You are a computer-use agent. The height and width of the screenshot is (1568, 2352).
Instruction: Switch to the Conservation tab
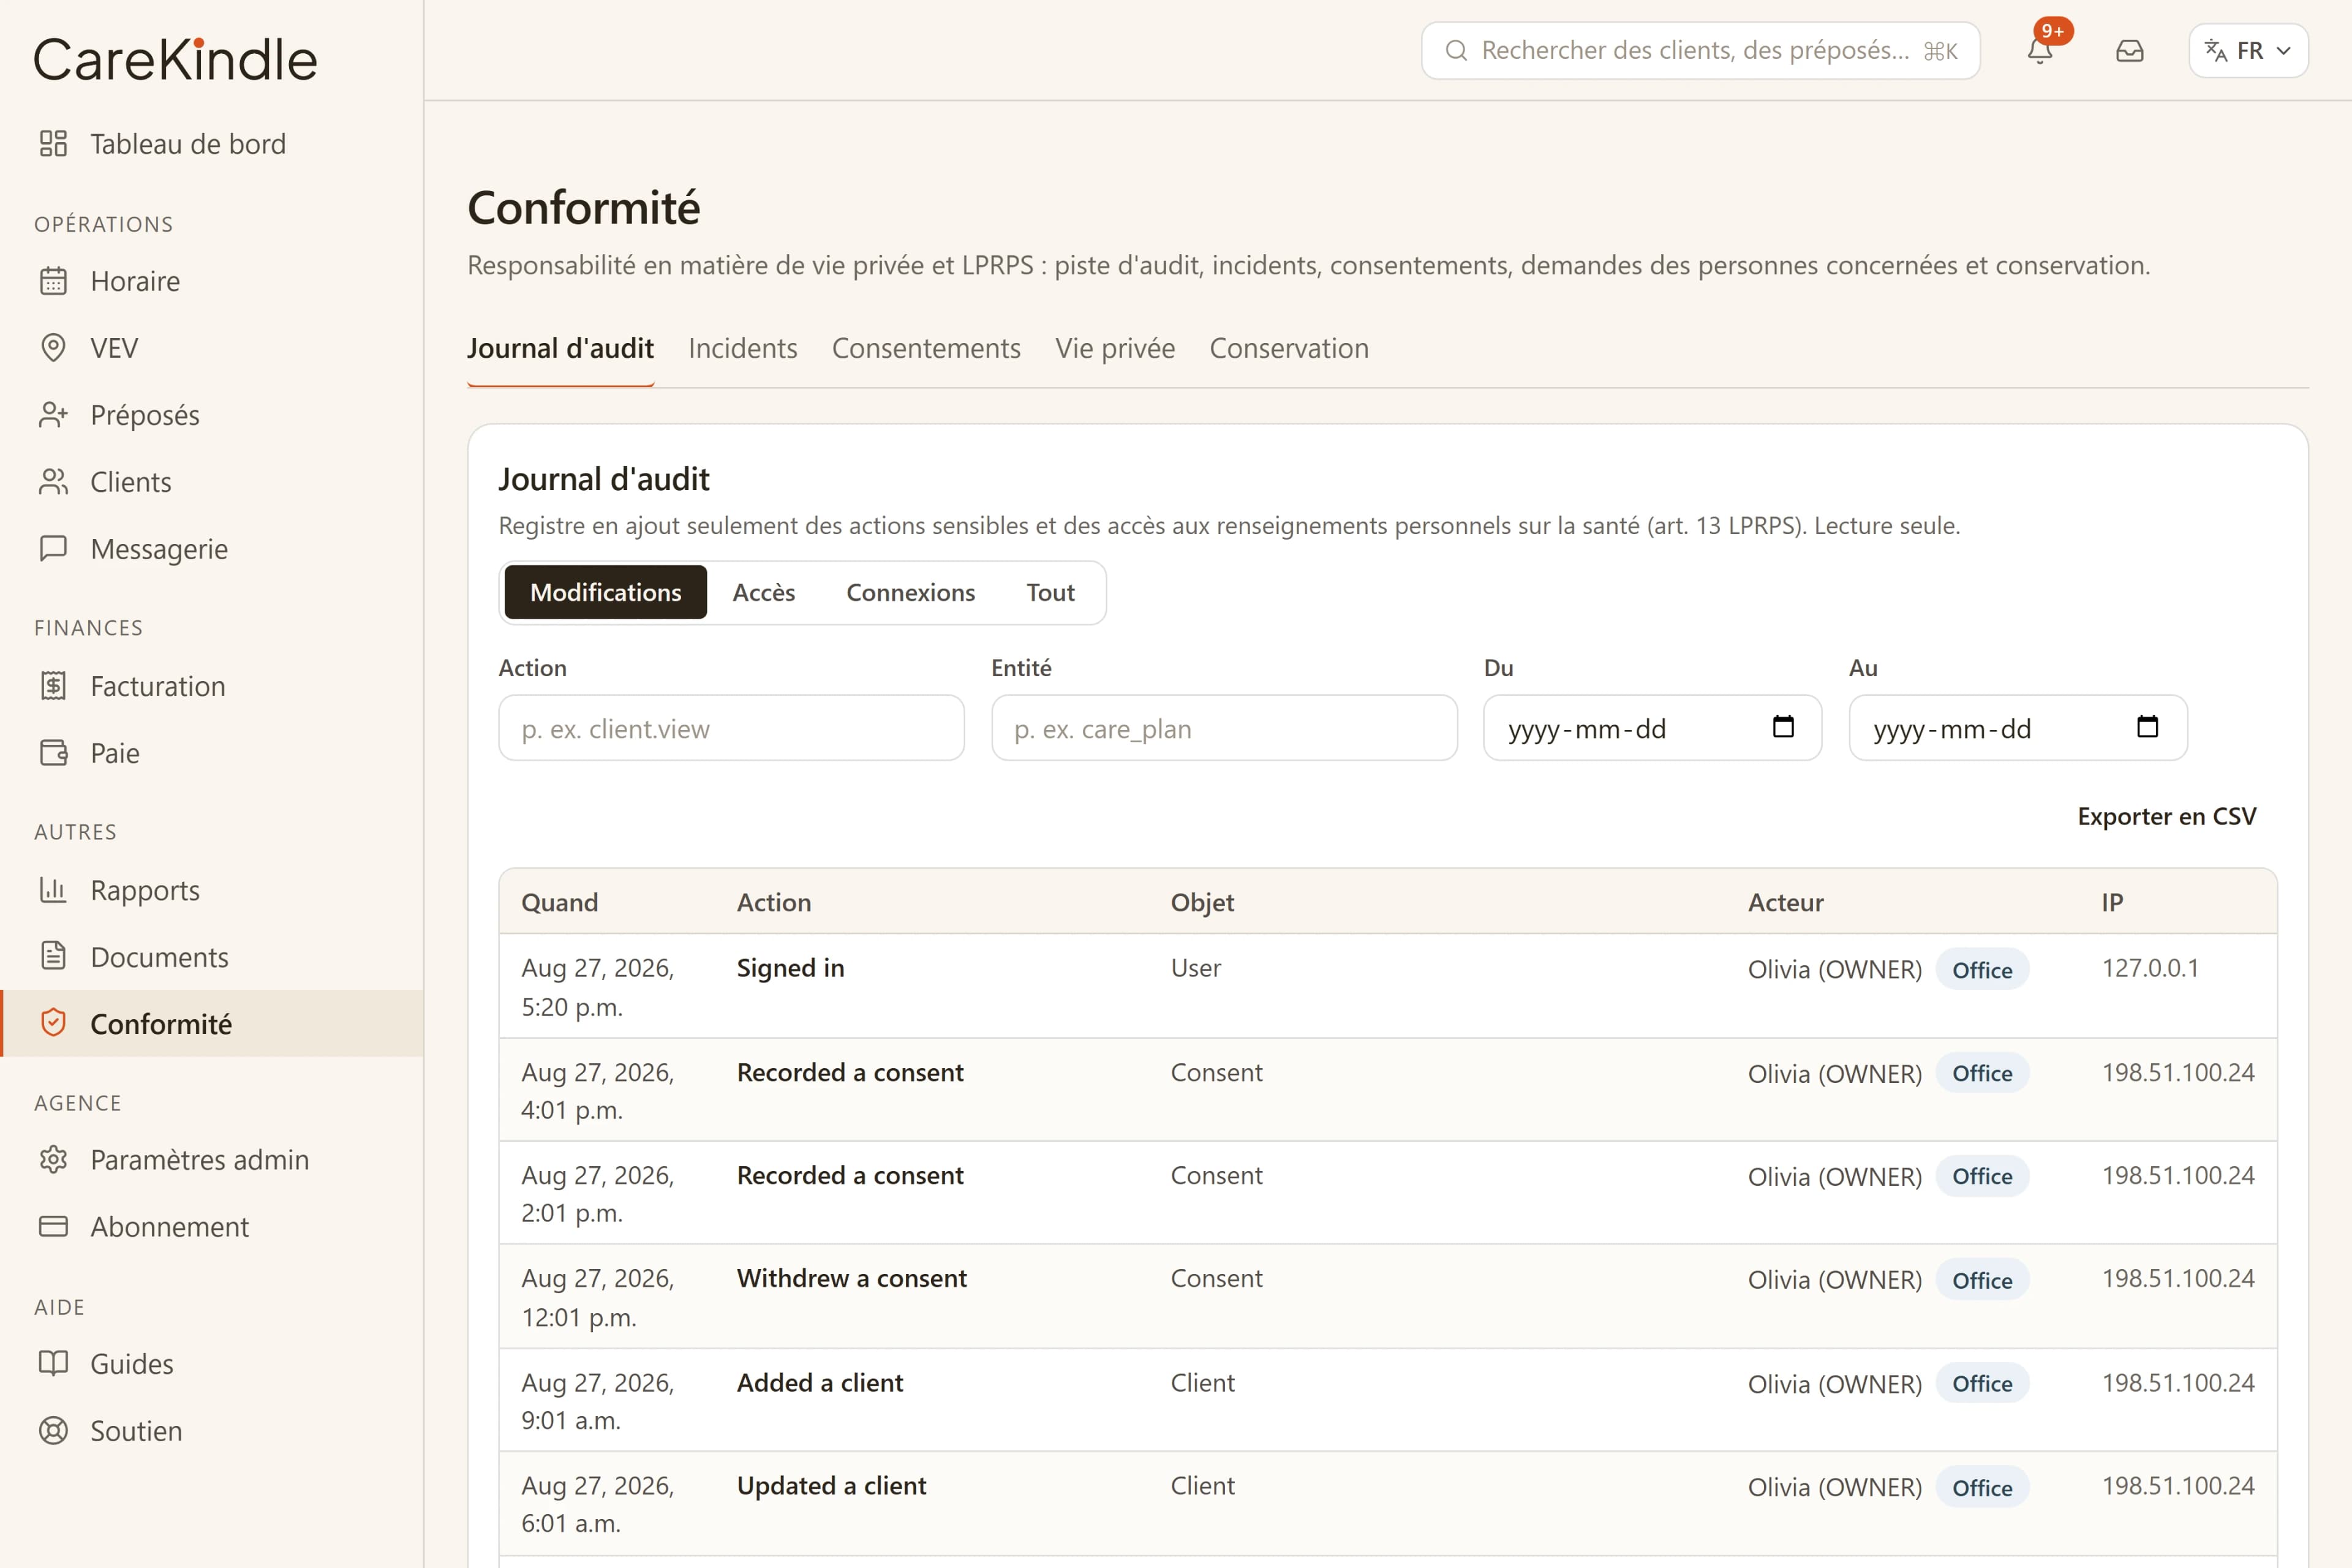coord(1289,349)
